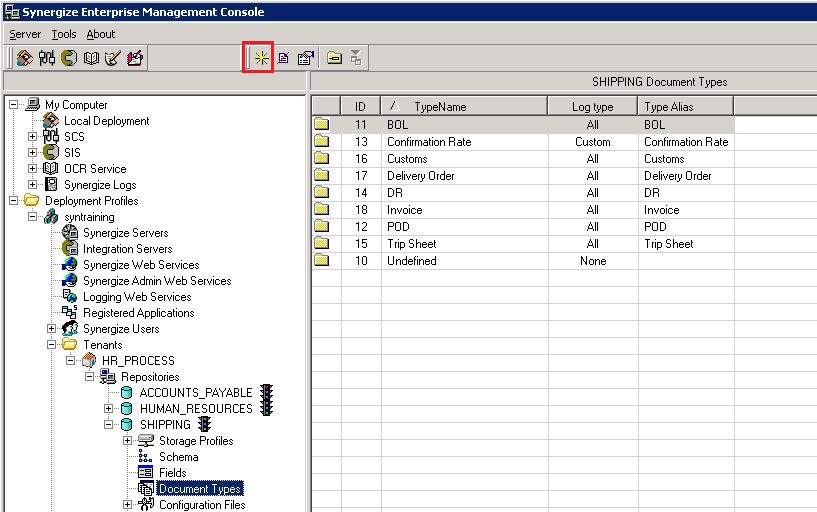This screenshot has width=817, height=512.
Task: Expand the Storage Profiles node
Action: point(127,441)
